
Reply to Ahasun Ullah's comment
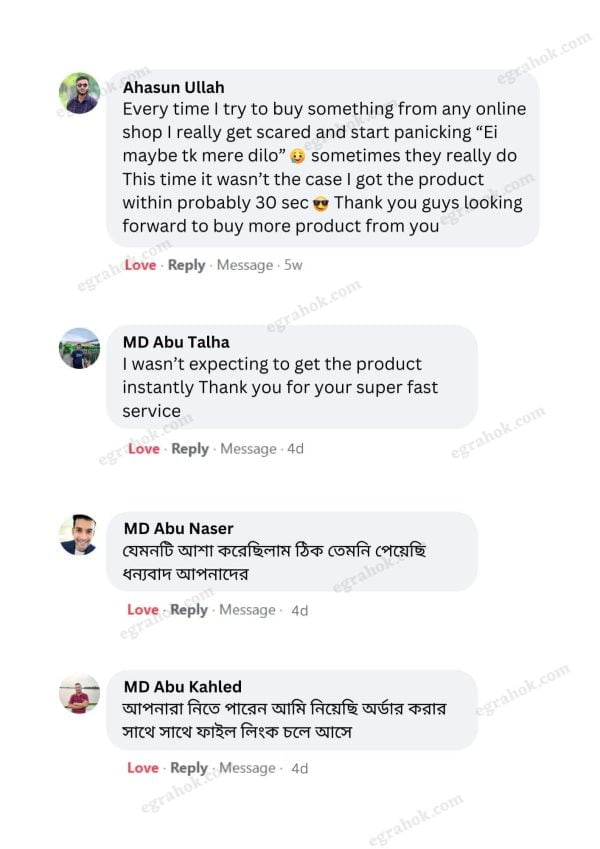click(x=186, y=265)
